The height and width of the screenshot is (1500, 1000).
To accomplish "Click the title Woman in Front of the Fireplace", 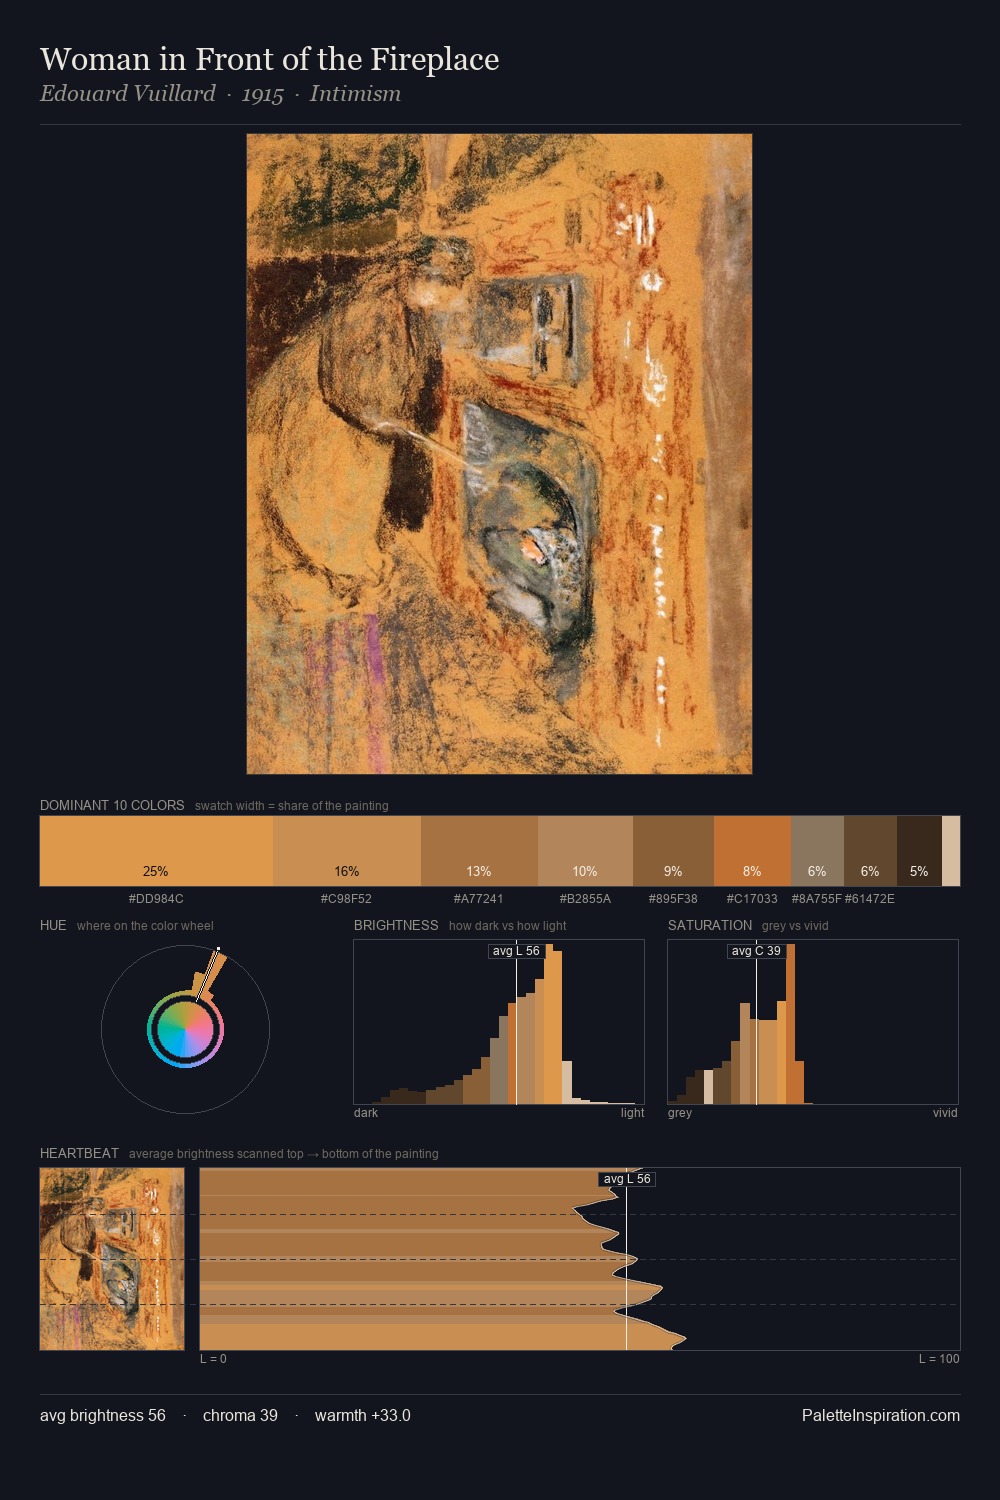I will (270, 60).
